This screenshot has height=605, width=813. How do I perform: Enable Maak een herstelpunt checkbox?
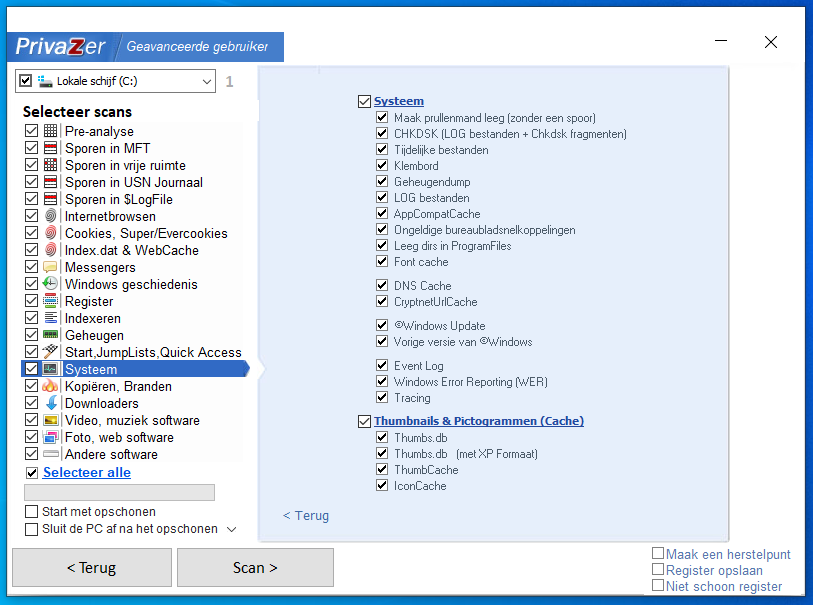(x=658, y=553)
